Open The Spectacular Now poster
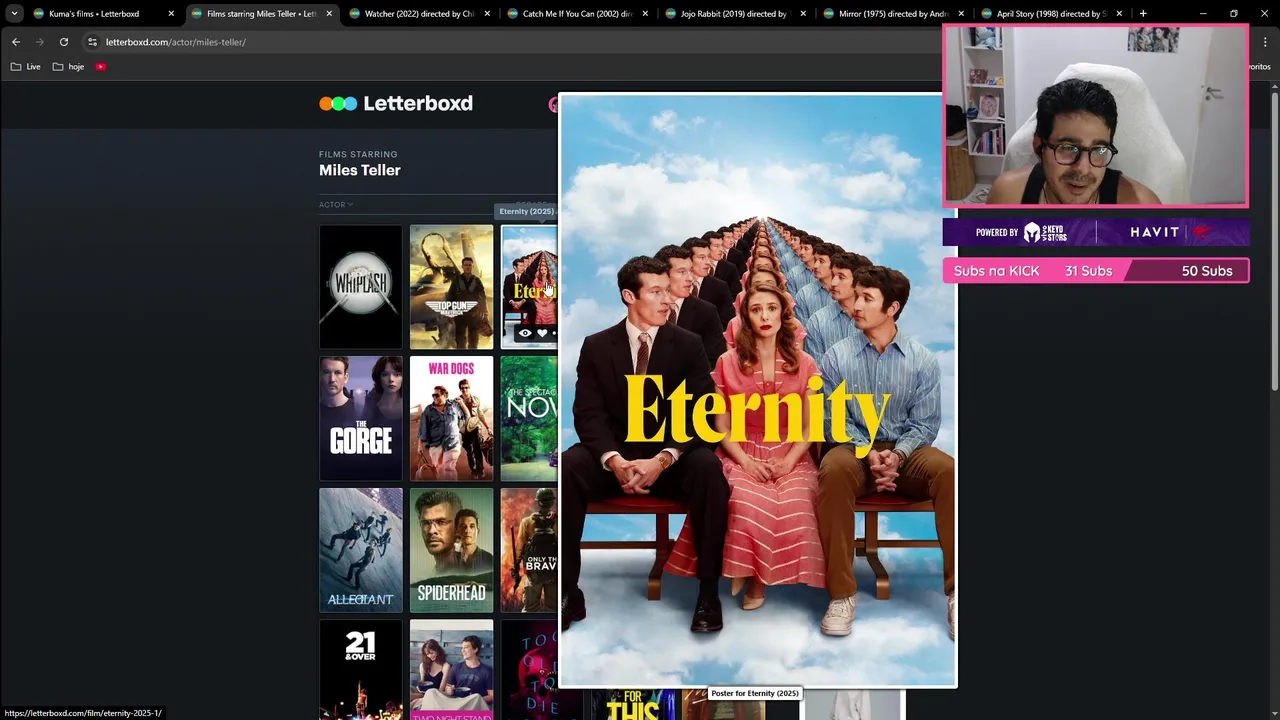Viewport: 1280px width, 720px height. tap(529, 418)
